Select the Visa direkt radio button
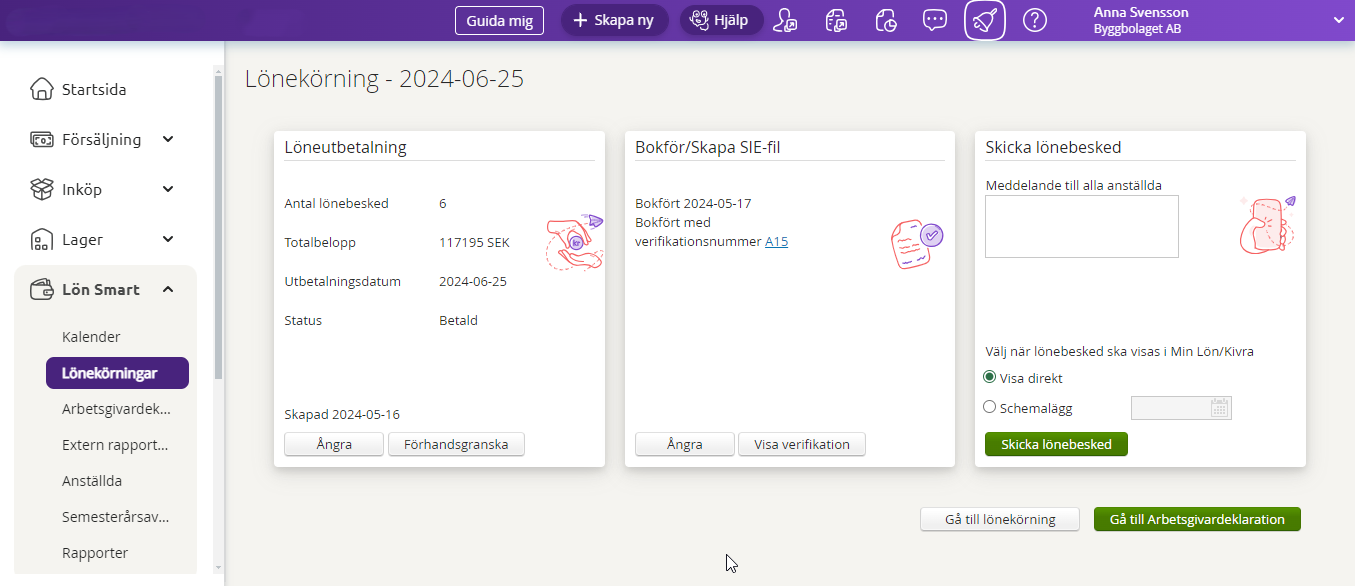Screen dimensions: 1355x586 click(990, 377)
